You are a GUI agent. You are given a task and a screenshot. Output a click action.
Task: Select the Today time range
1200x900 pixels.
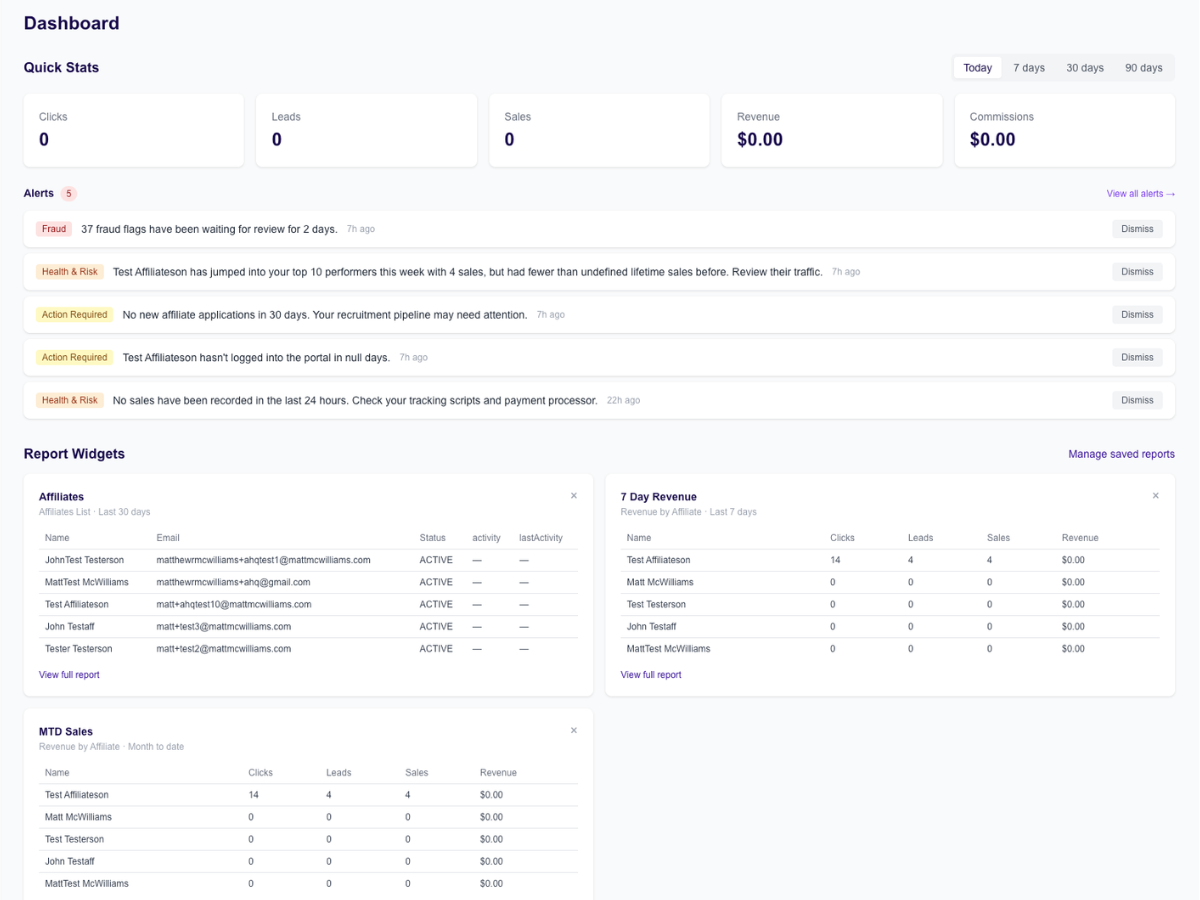click(x=978, y=68)
